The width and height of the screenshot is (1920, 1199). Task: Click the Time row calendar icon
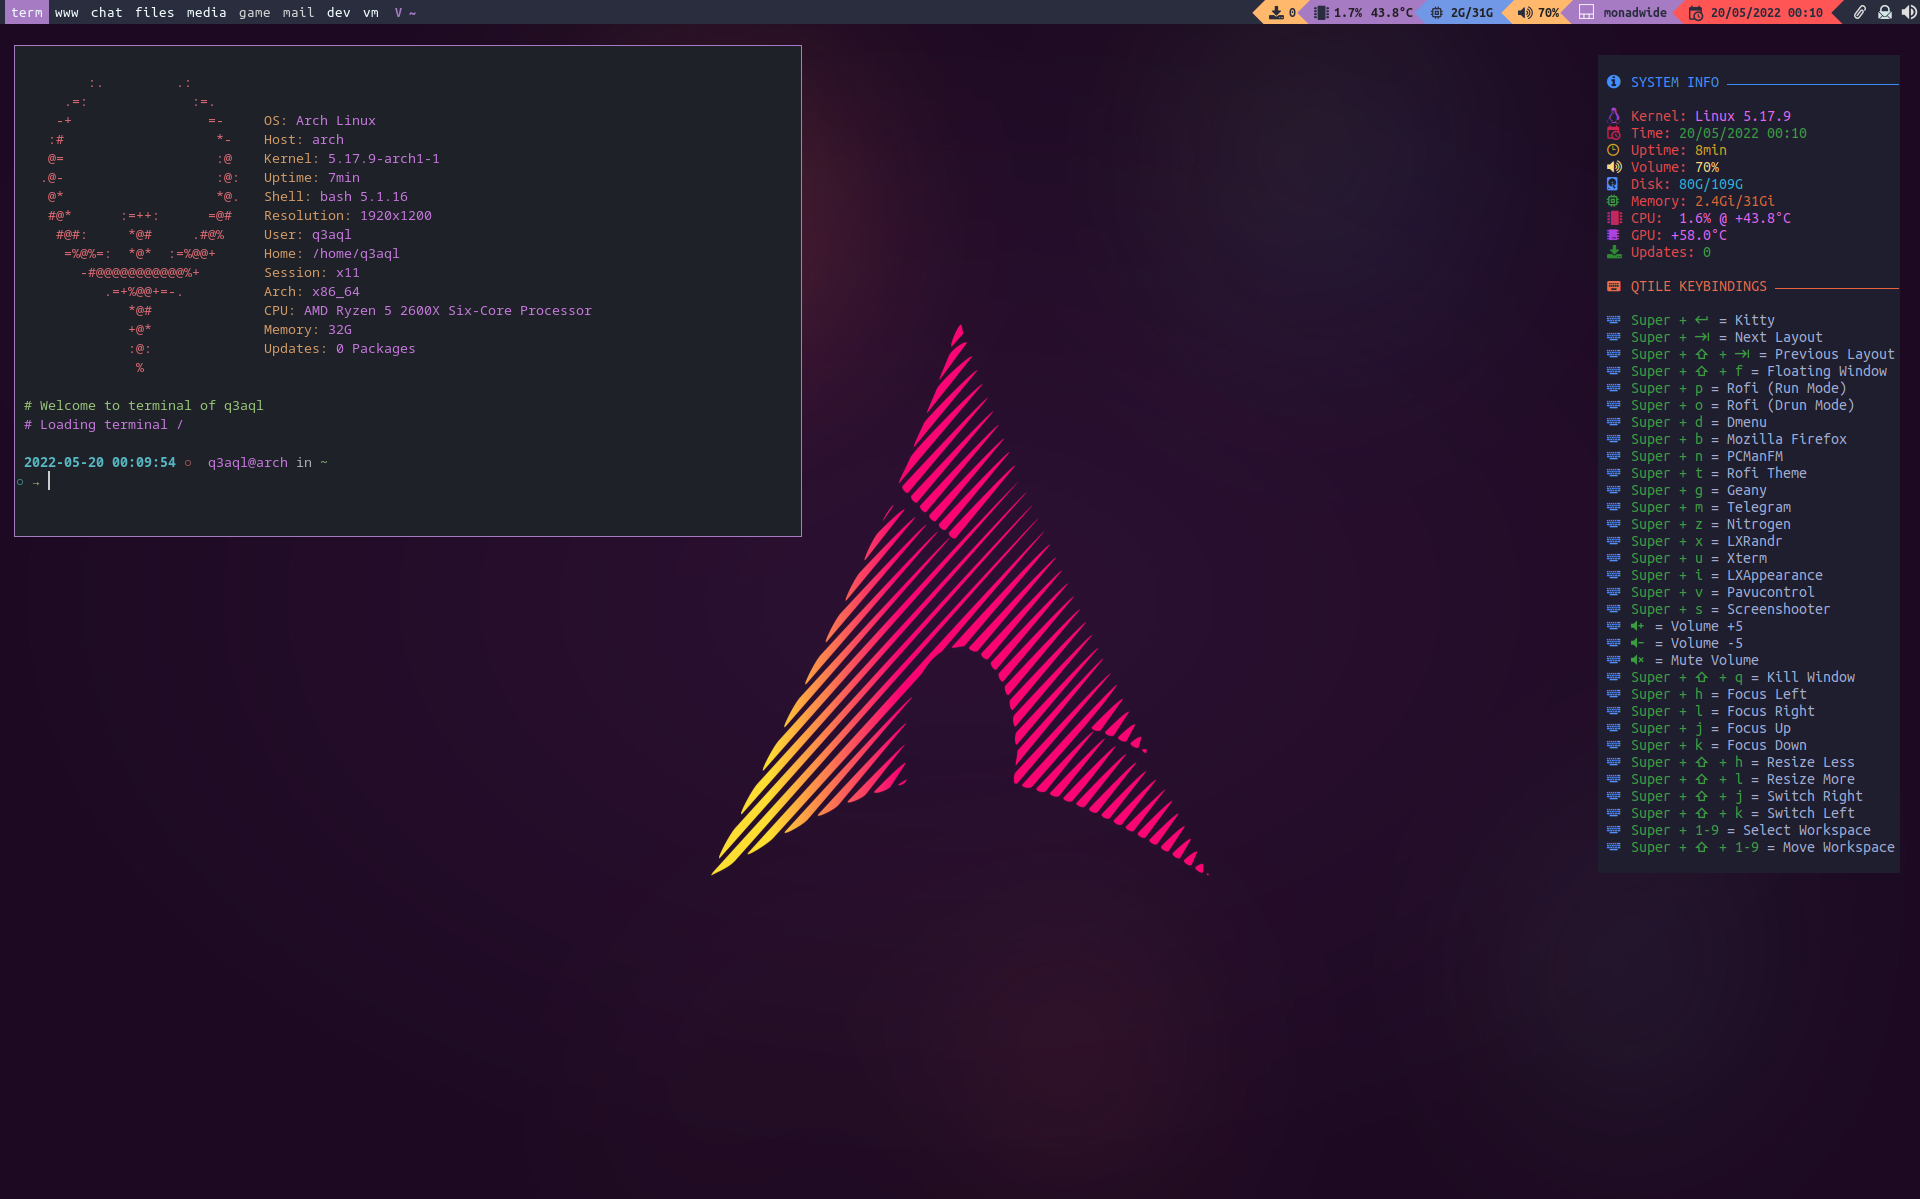point(1613,133)
